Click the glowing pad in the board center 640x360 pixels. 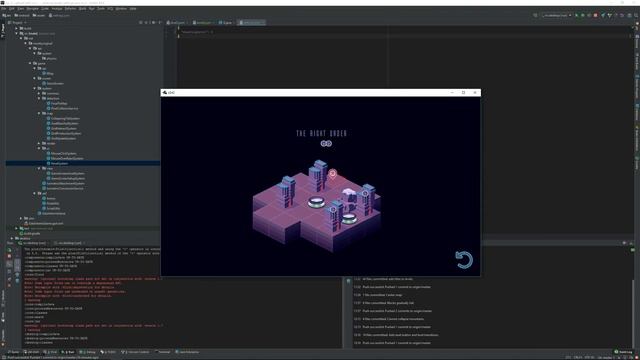point(316,202)
